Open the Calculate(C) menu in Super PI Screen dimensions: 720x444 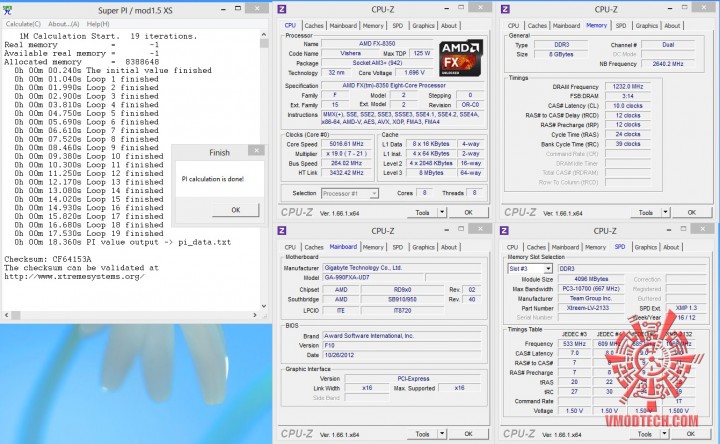click(x=23, y=24)
